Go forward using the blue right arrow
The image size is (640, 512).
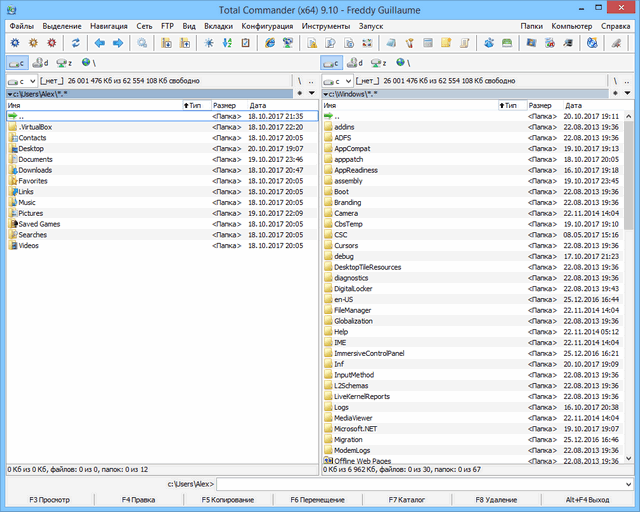[118, 43]
